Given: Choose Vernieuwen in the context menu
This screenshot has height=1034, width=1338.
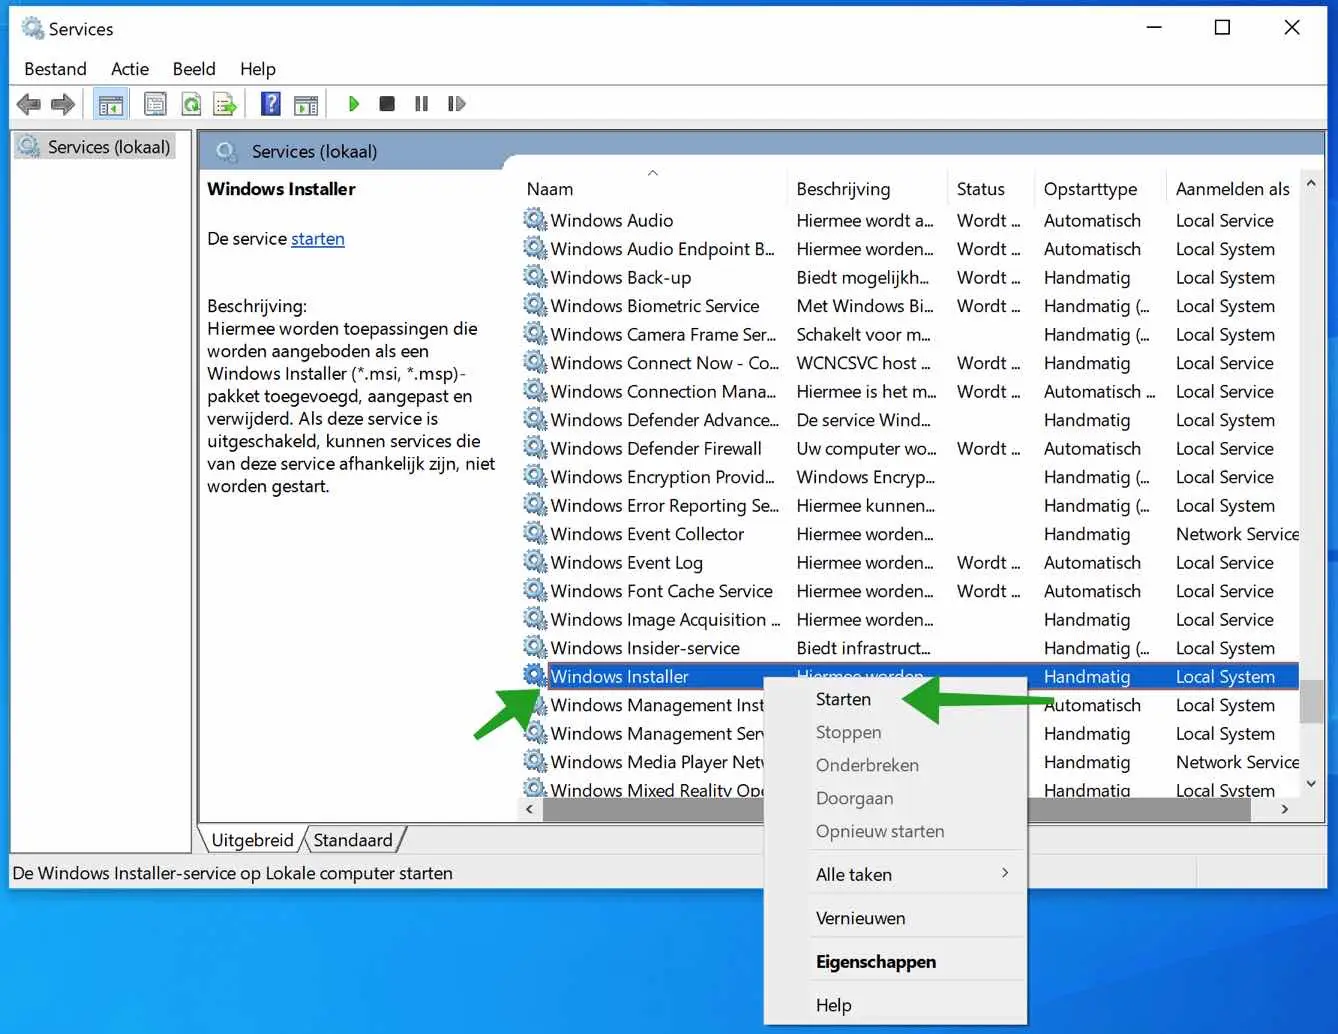Looking at the screenshot, I should coord(895,918).
